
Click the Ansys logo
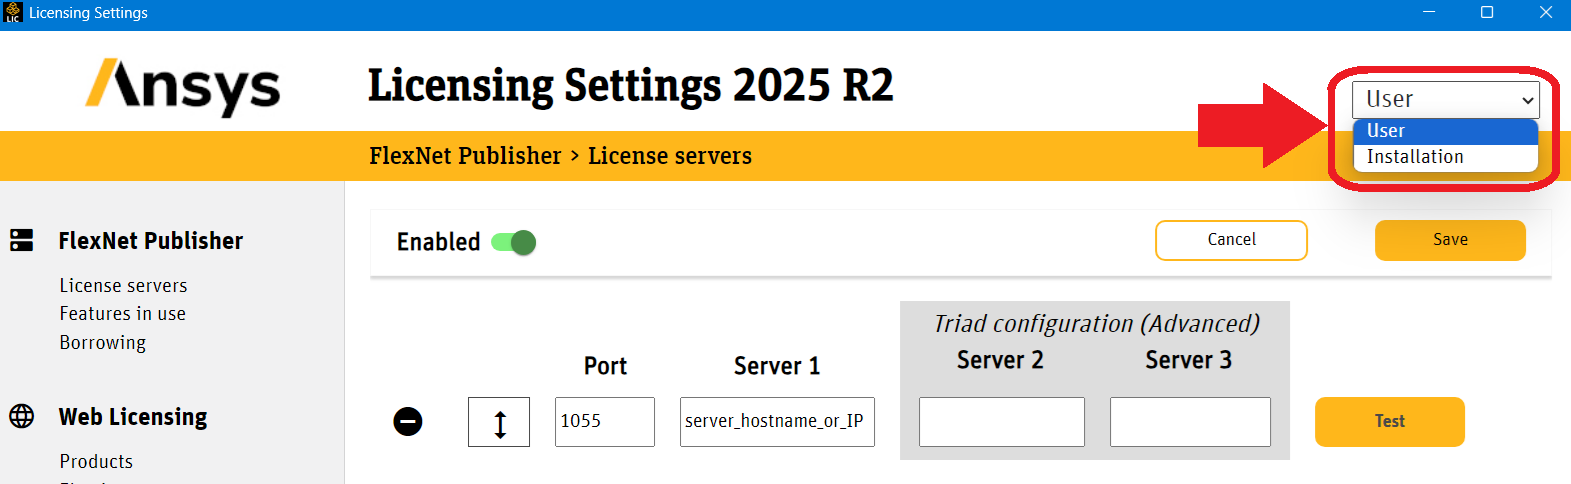click(183, 87)
